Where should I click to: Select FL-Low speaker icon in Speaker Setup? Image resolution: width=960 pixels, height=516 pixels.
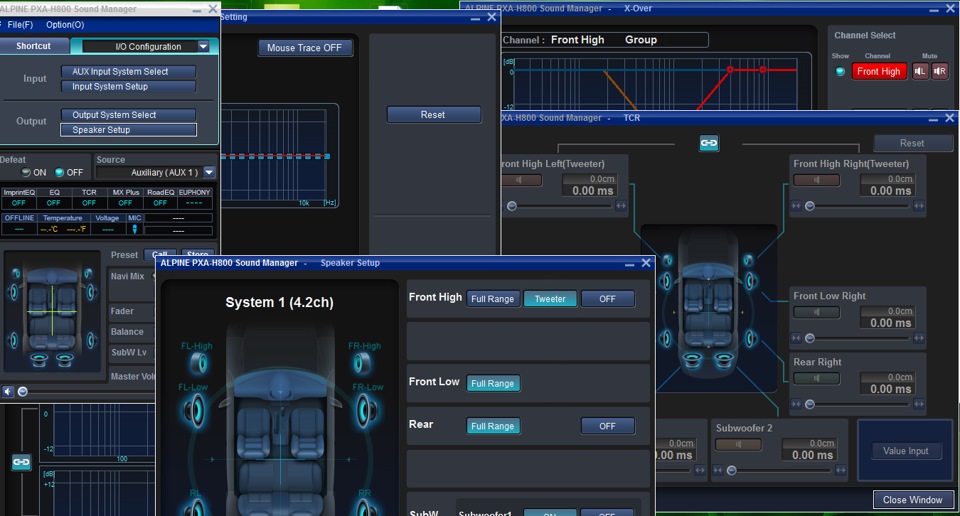click(x=194, y=410)
